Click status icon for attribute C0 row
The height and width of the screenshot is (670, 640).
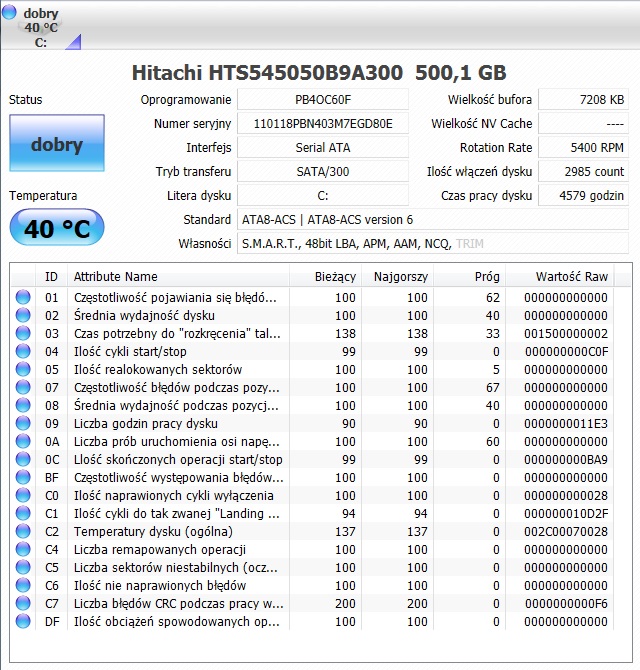click(23, 495)
